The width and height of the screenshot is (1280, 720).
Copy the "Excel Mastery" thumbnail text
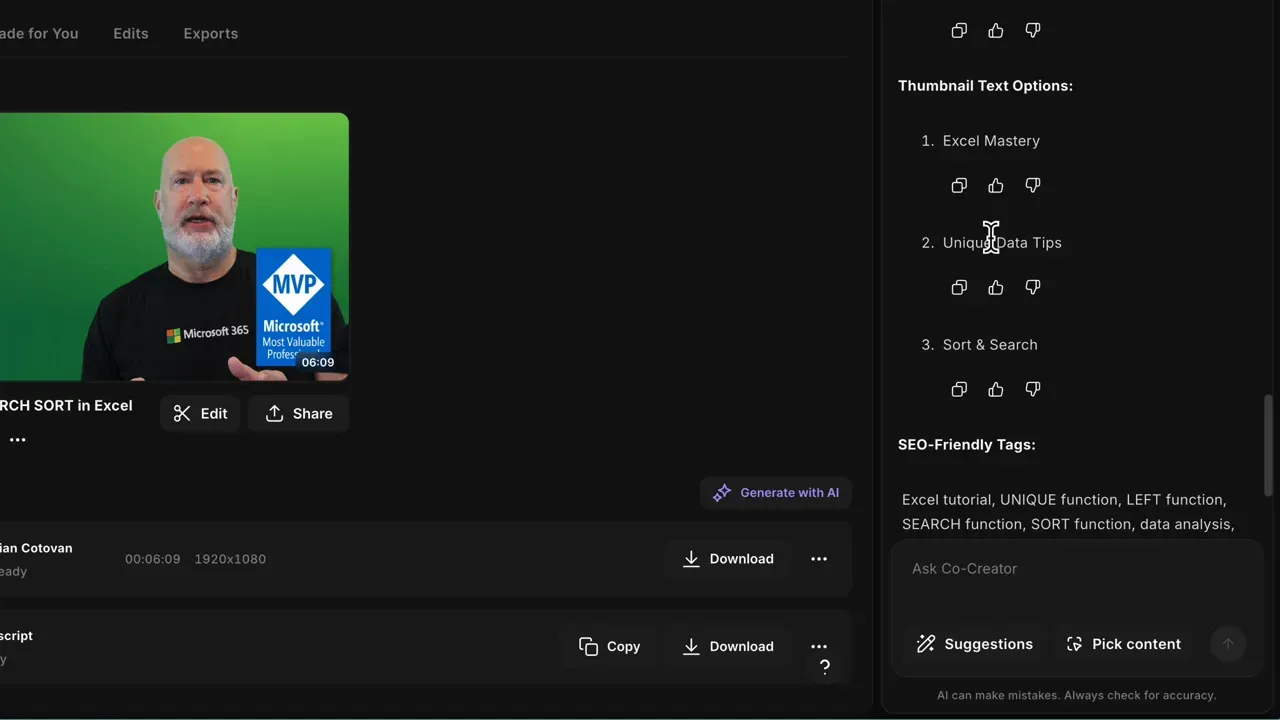point(959,186)
